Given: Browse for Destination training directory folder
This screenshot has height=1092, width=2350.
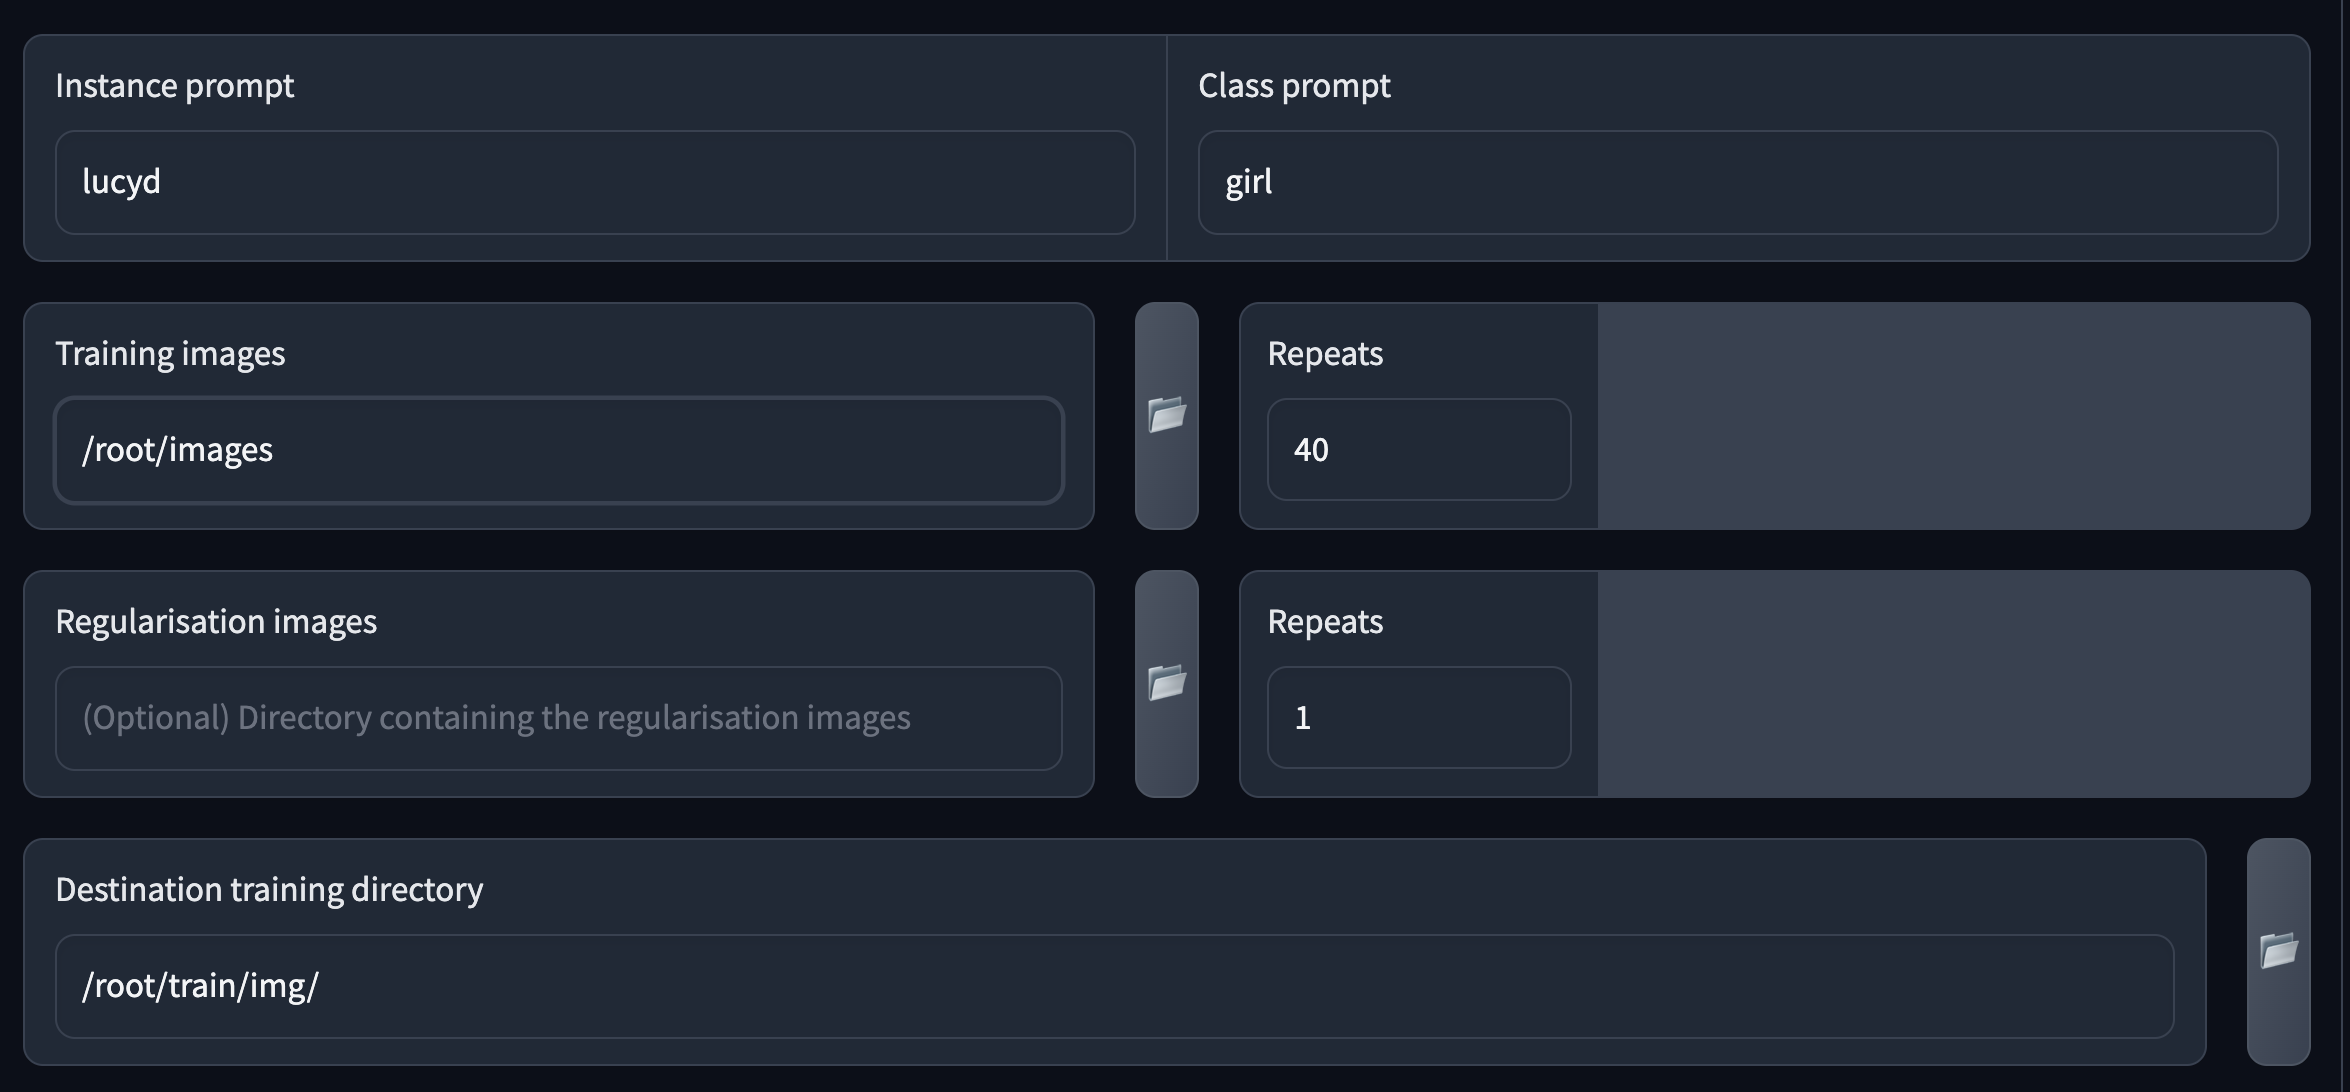Looking at the screenshot, I should 2278,951.
